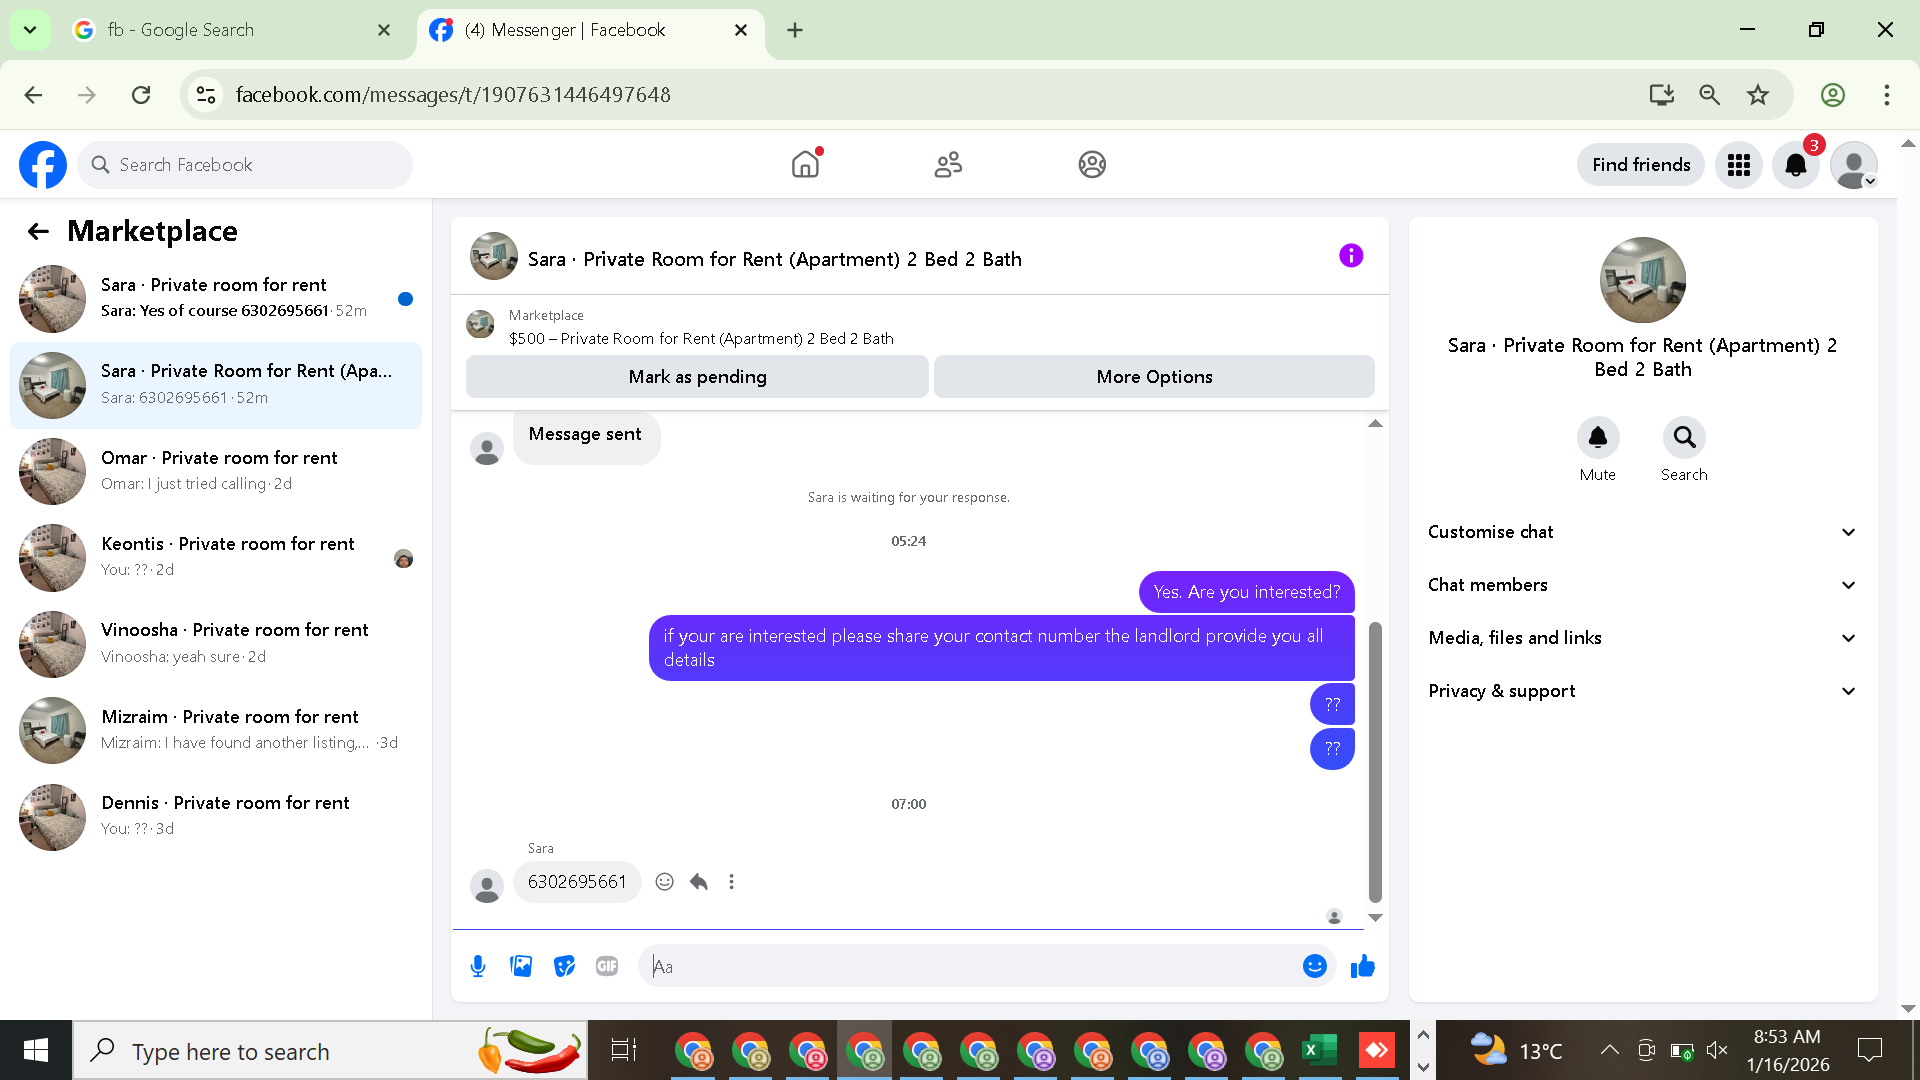1920x1080 pixels.
Task: Open emoji picker in message box
Action: click(x=1314, y=966)
